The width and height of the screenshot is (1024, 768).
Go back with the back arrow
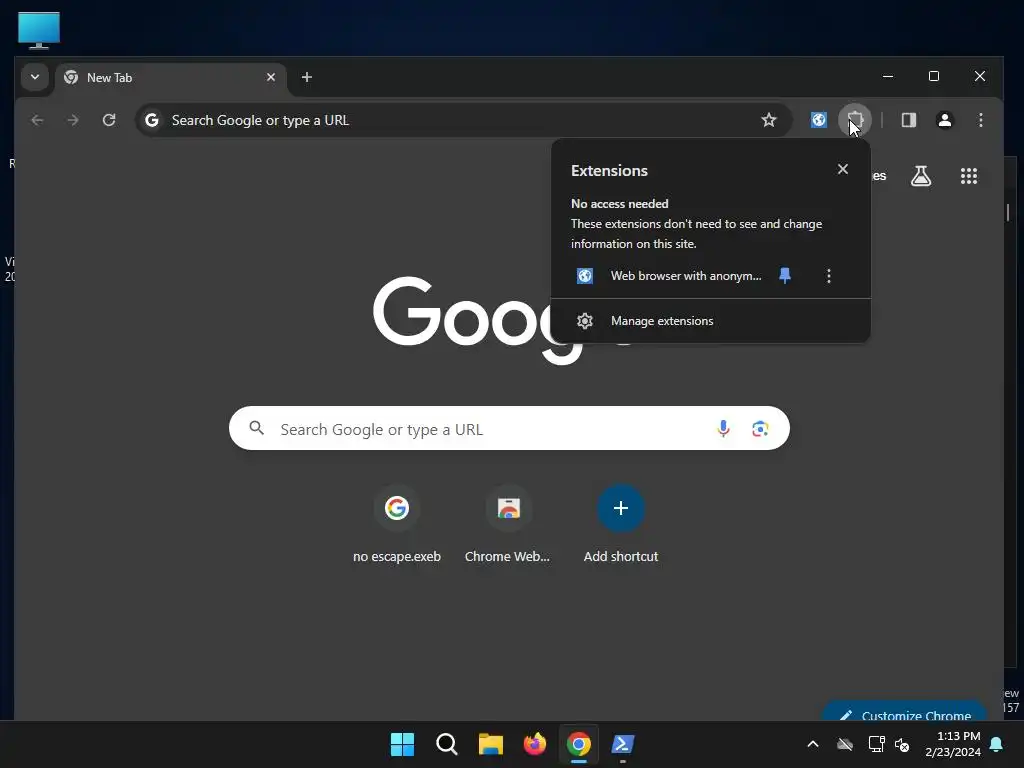pos(38,120)
